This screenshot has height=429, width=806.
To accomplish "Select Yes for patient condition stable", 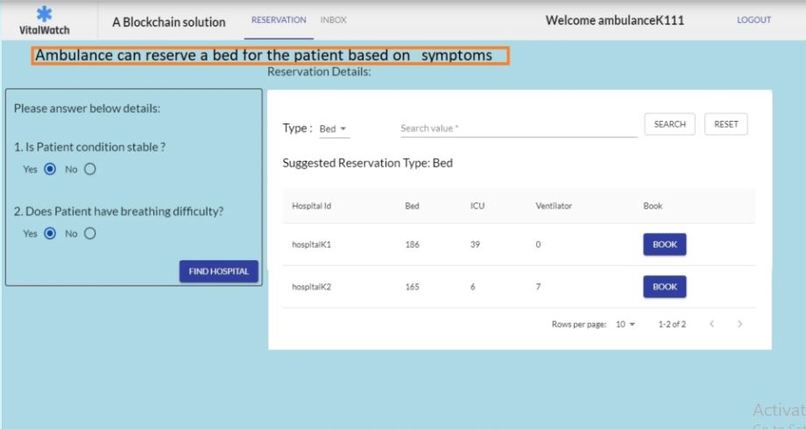I will click(x=50, y=169).
